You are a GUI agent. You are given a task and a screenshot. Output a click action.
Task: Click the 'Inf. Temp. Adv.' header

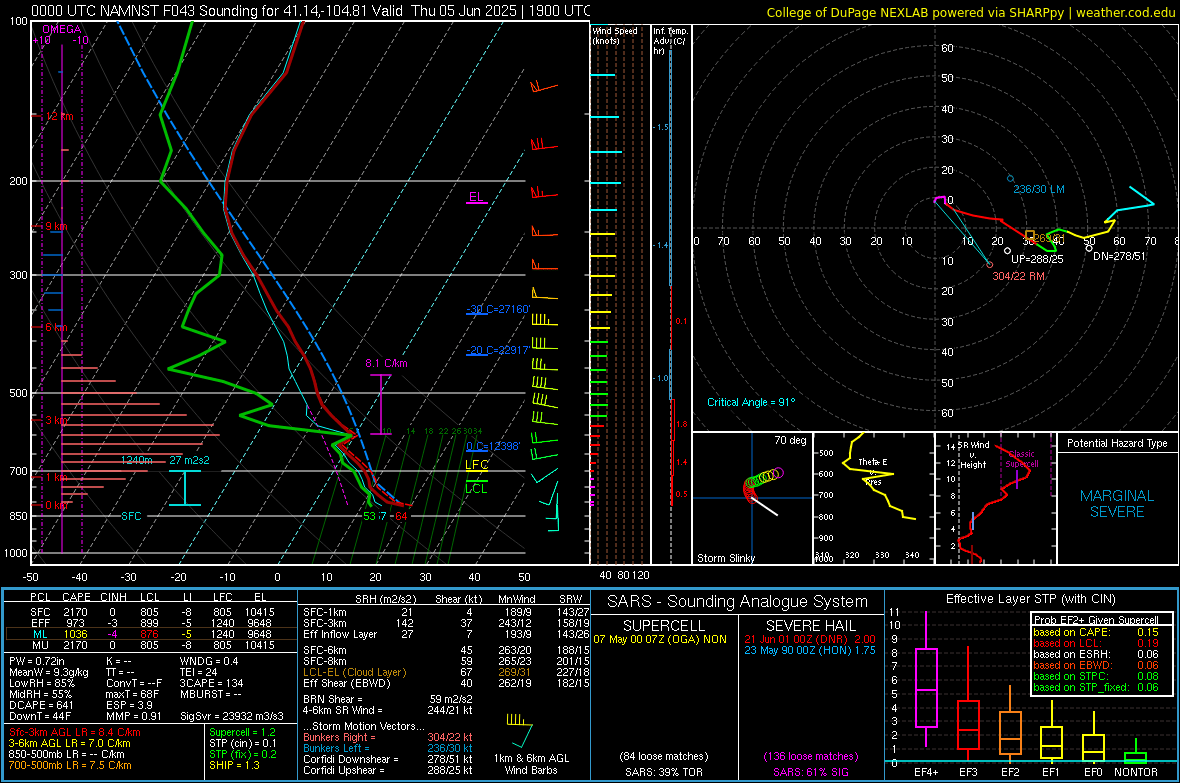pos(670,40)
